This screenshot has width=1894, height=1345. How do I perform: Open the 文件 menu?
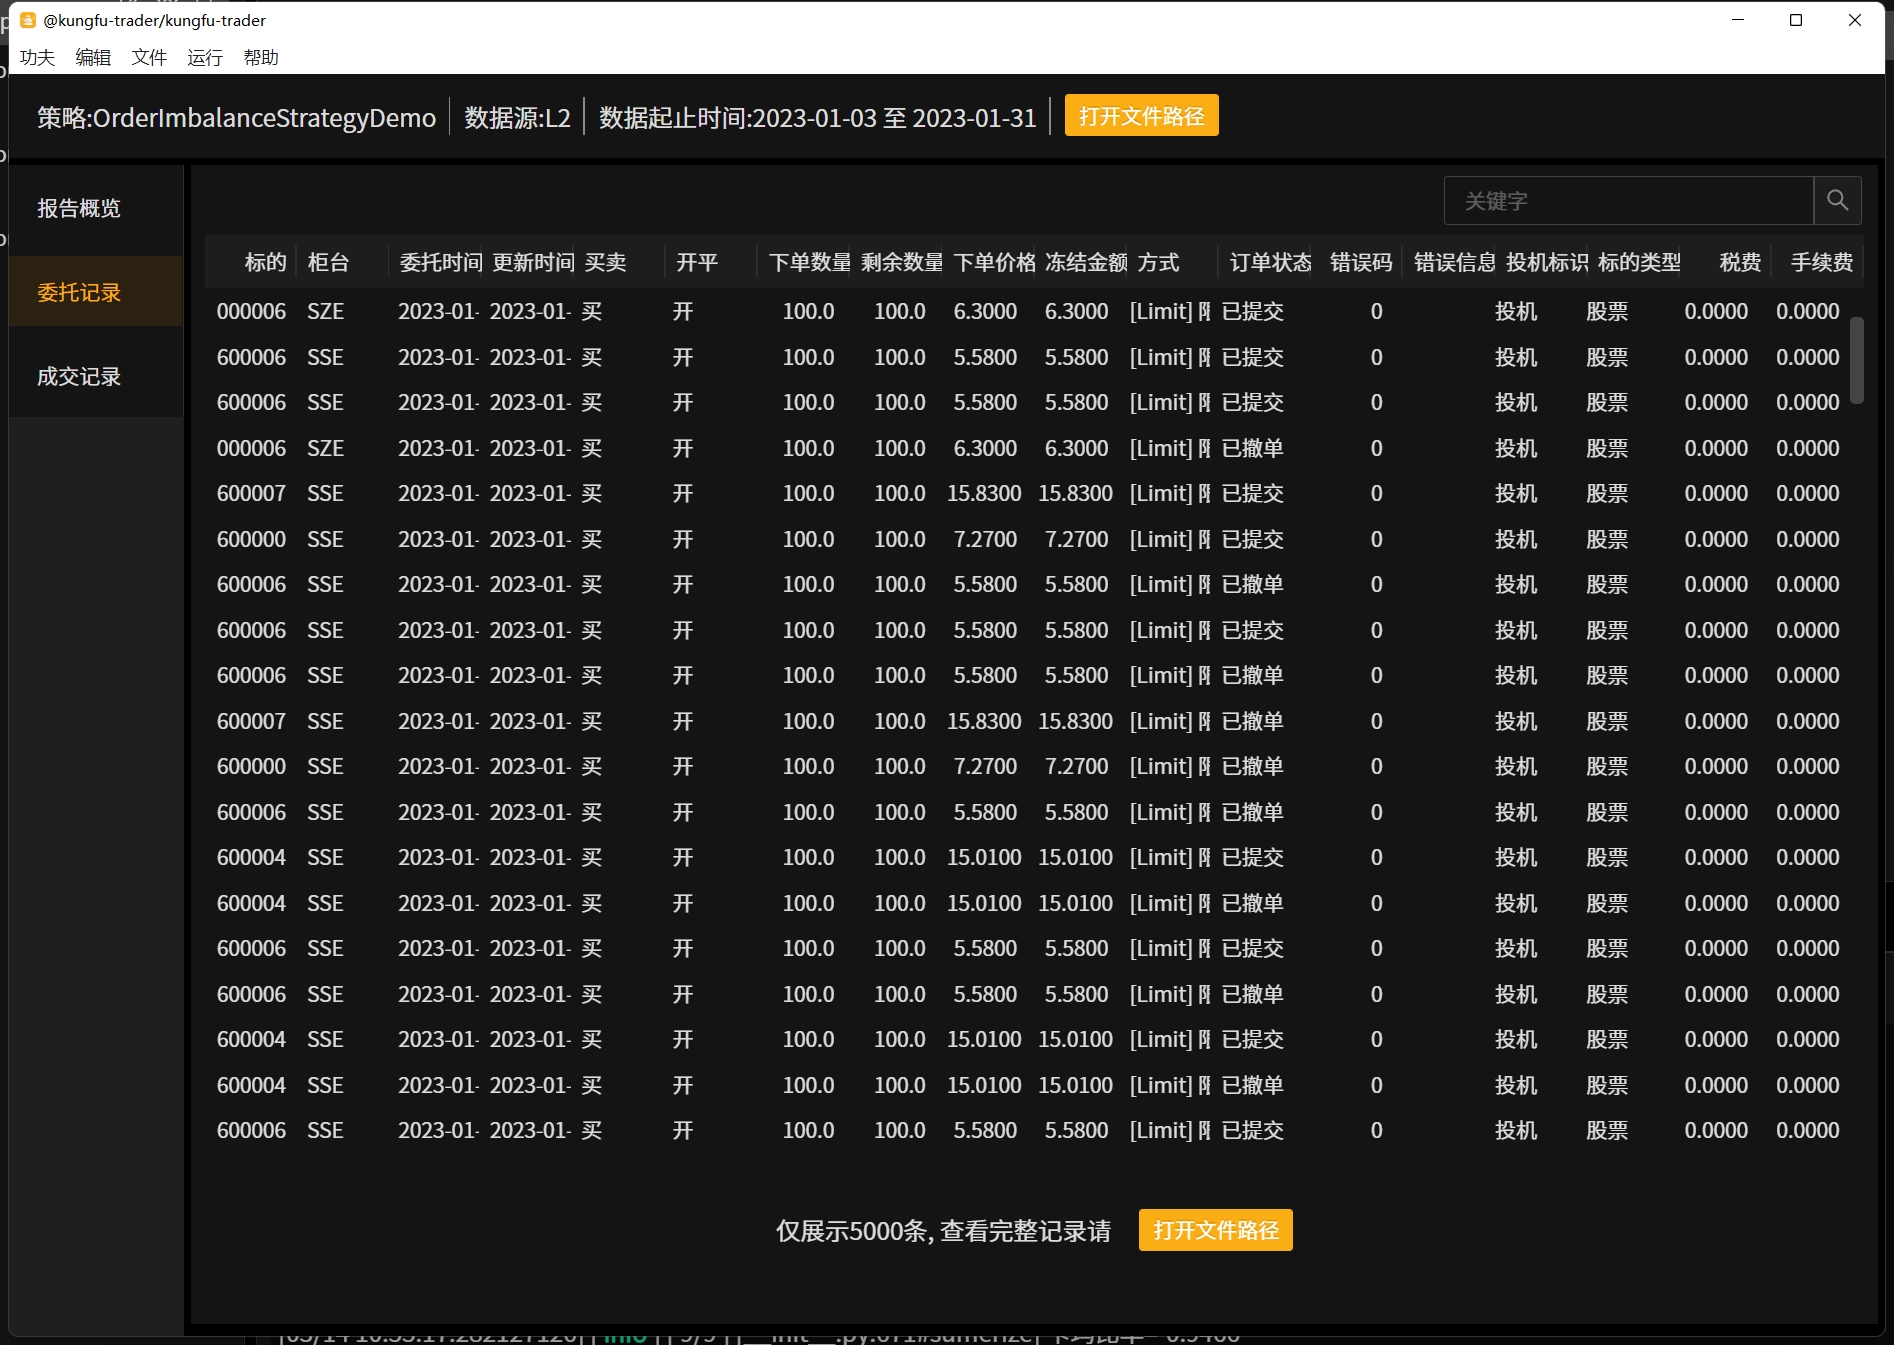pyautogui.click(x=149, y=58)
